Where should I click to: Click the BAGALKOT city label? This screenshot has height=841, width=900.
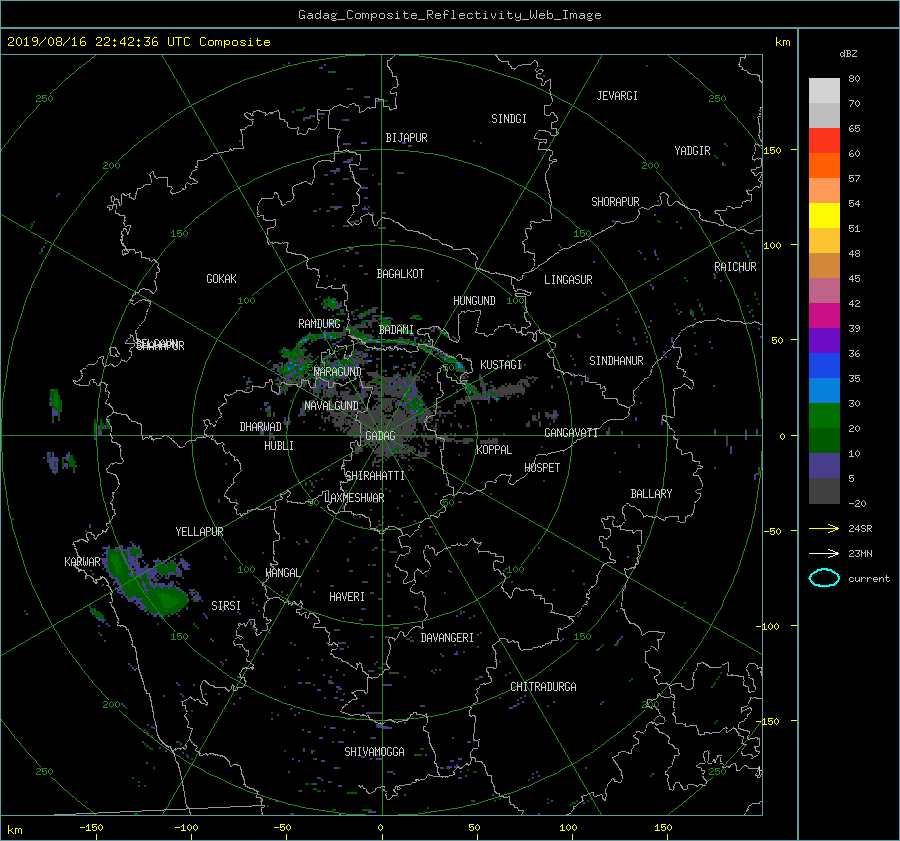[x=400, y=274]
